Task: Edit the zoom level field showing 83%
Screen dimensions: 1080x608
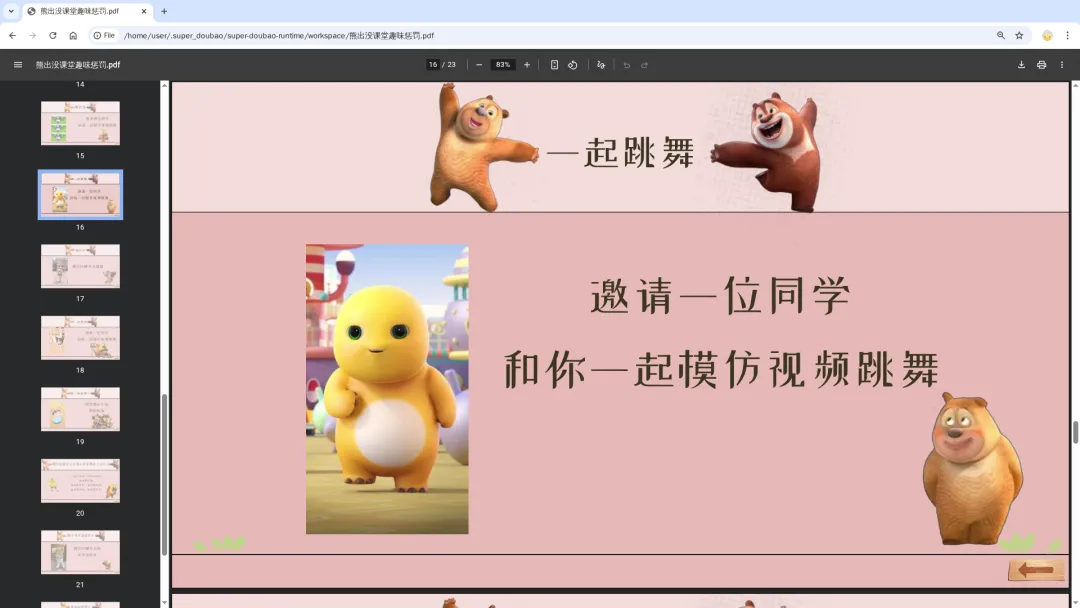Action: click(503, 65)
